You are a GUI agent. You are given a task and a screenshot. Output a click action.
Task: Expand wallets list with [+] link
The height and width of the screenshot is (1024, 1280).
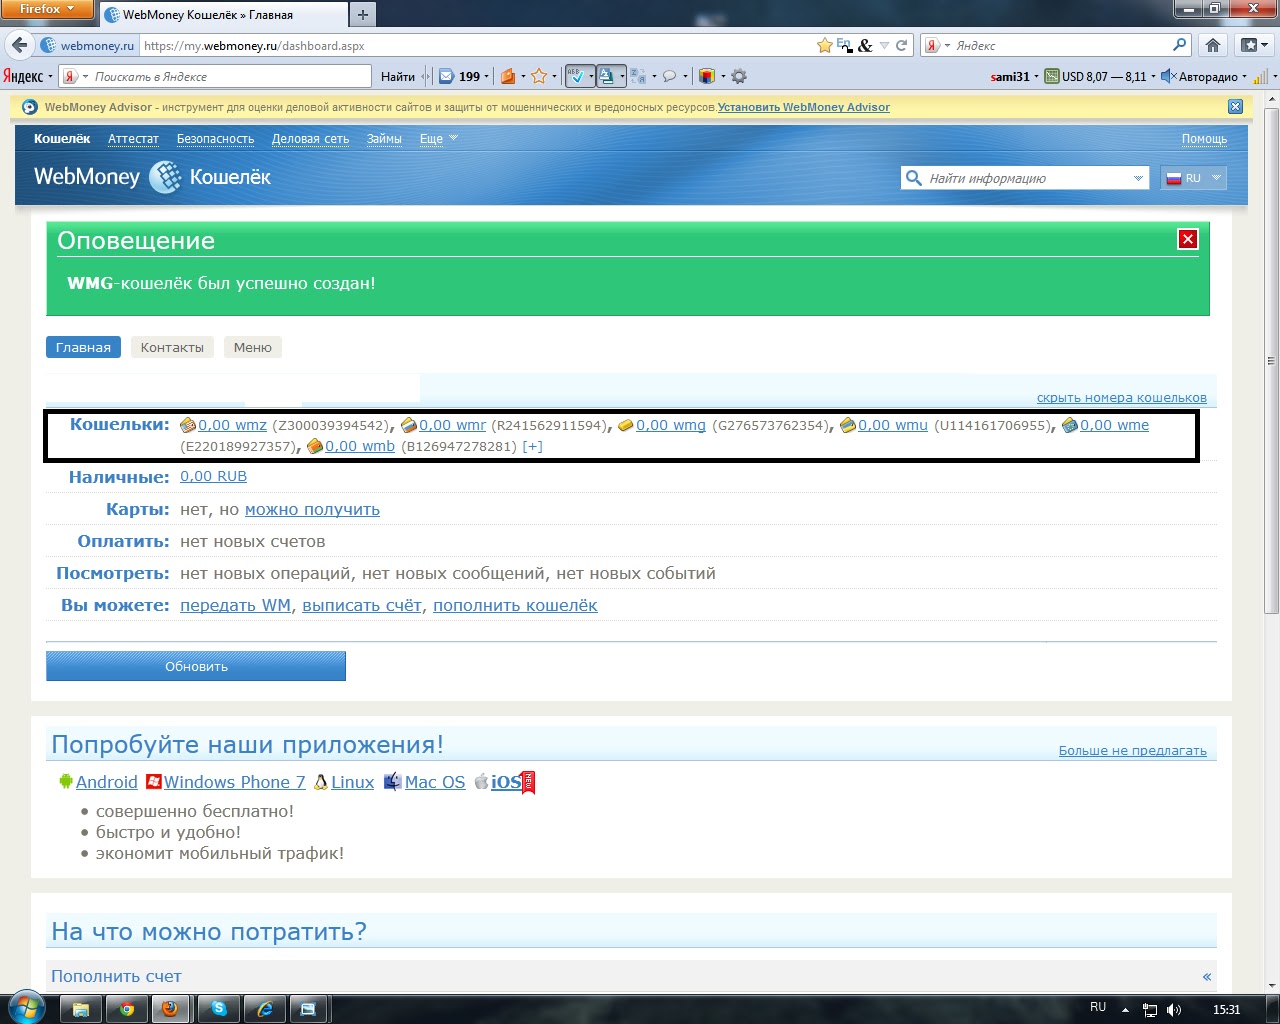click(532, 446)
